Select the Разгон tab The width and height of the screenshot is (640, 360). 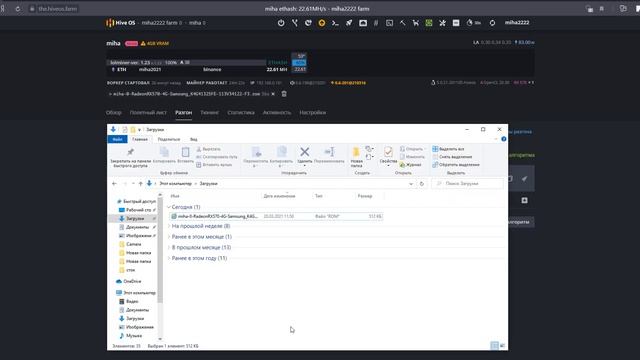click(183, 112)
